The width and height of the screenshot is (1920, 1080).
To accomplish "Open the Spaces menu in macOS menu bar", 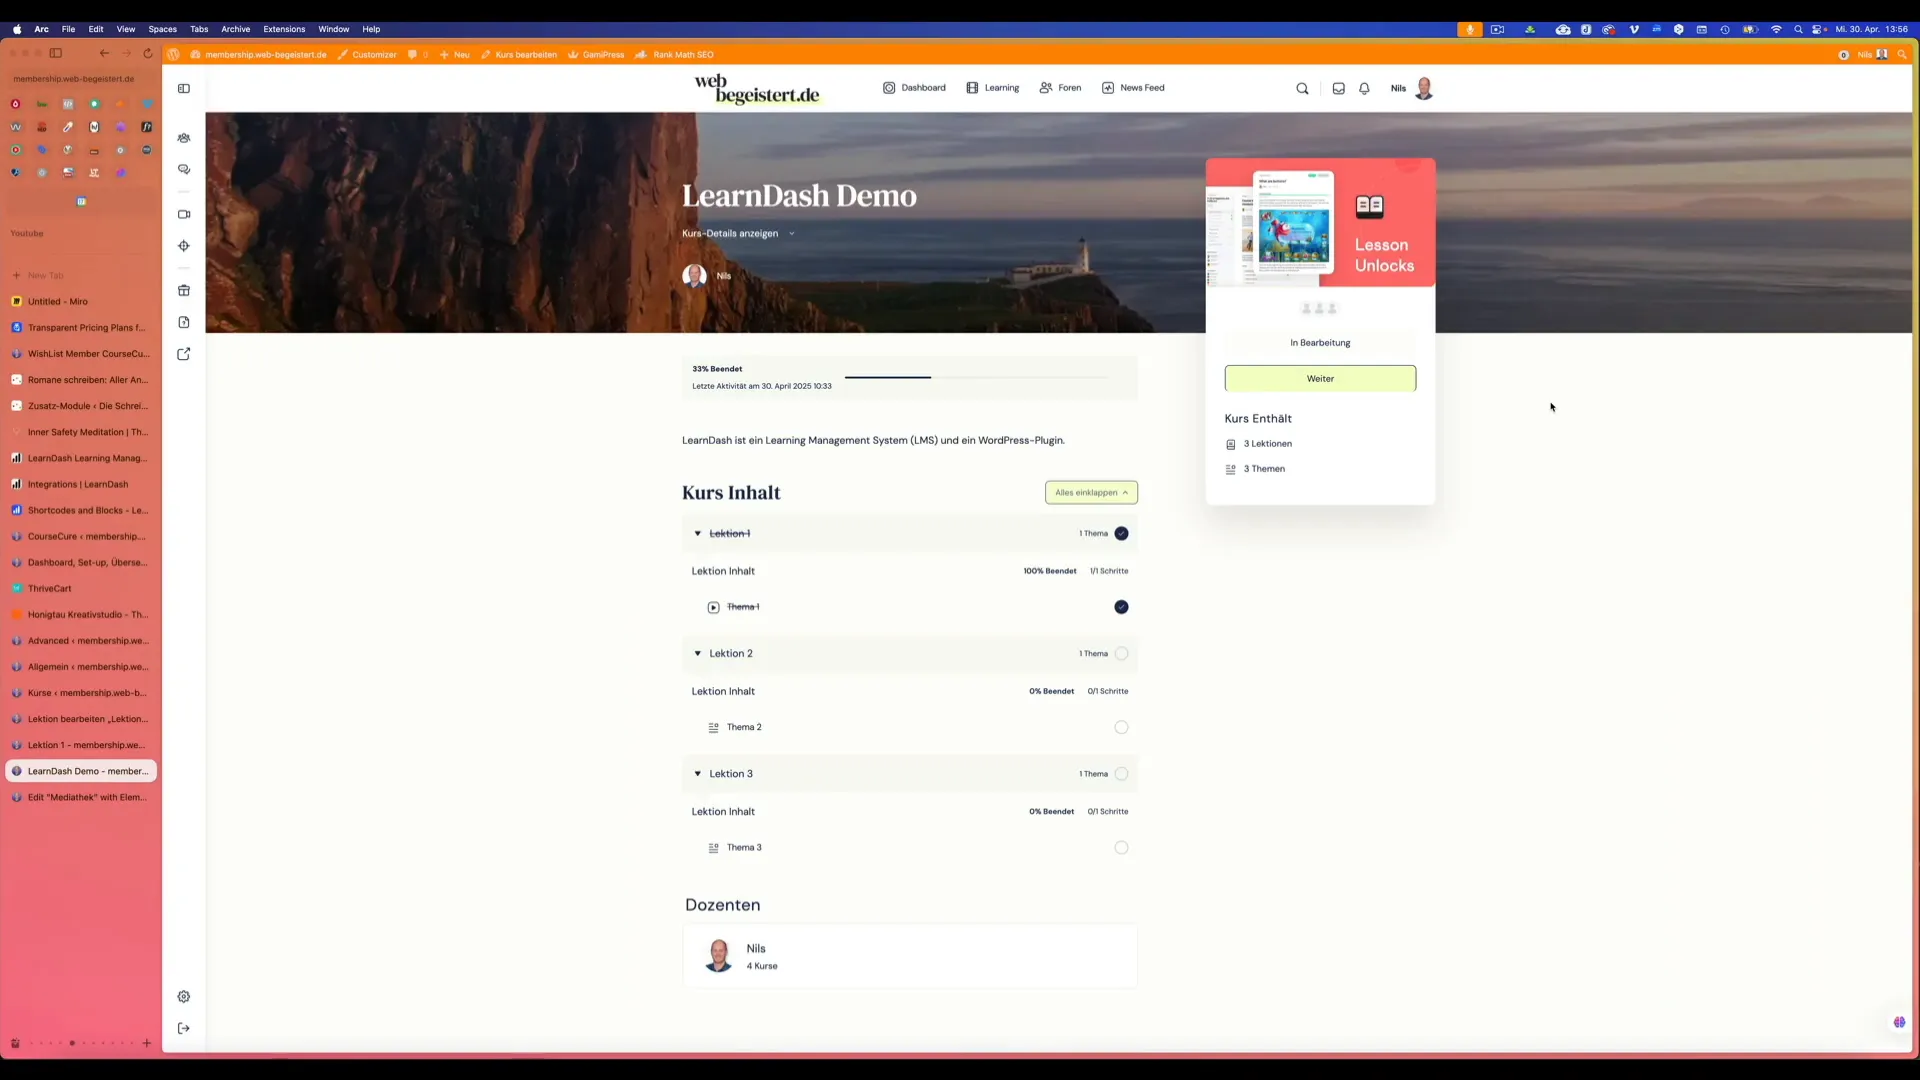I will click(x=162, y=29).
